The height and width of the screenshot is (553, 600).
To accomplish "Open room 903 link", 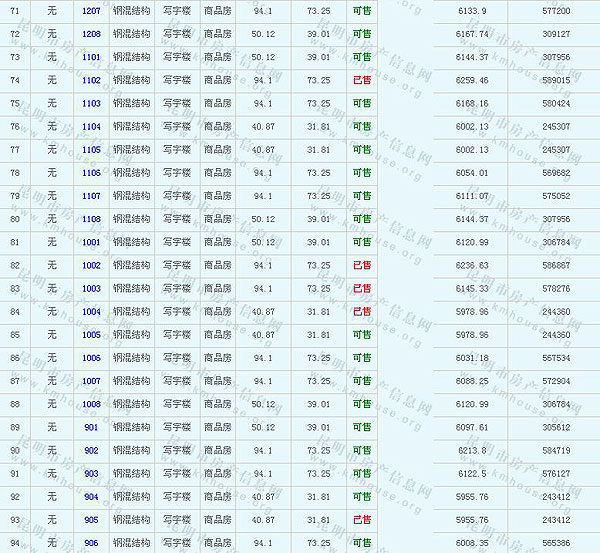I will [x=91, y=473].
